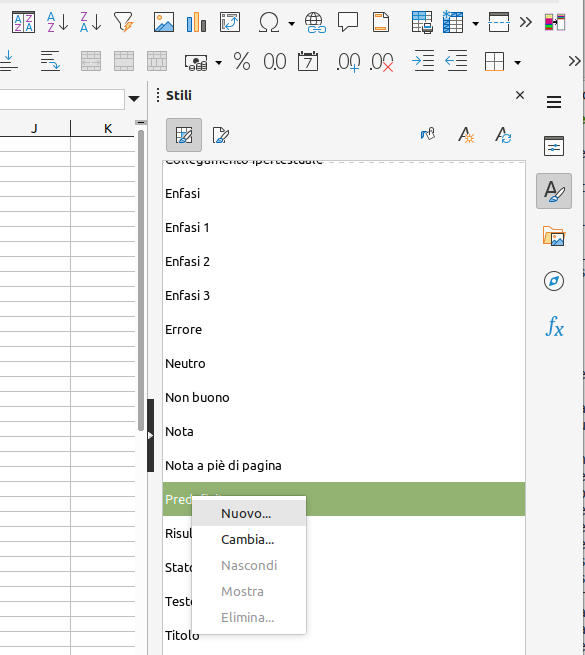Toggle split window icon
The height and width of the screenshot is (655, 585).
point(499,22)
